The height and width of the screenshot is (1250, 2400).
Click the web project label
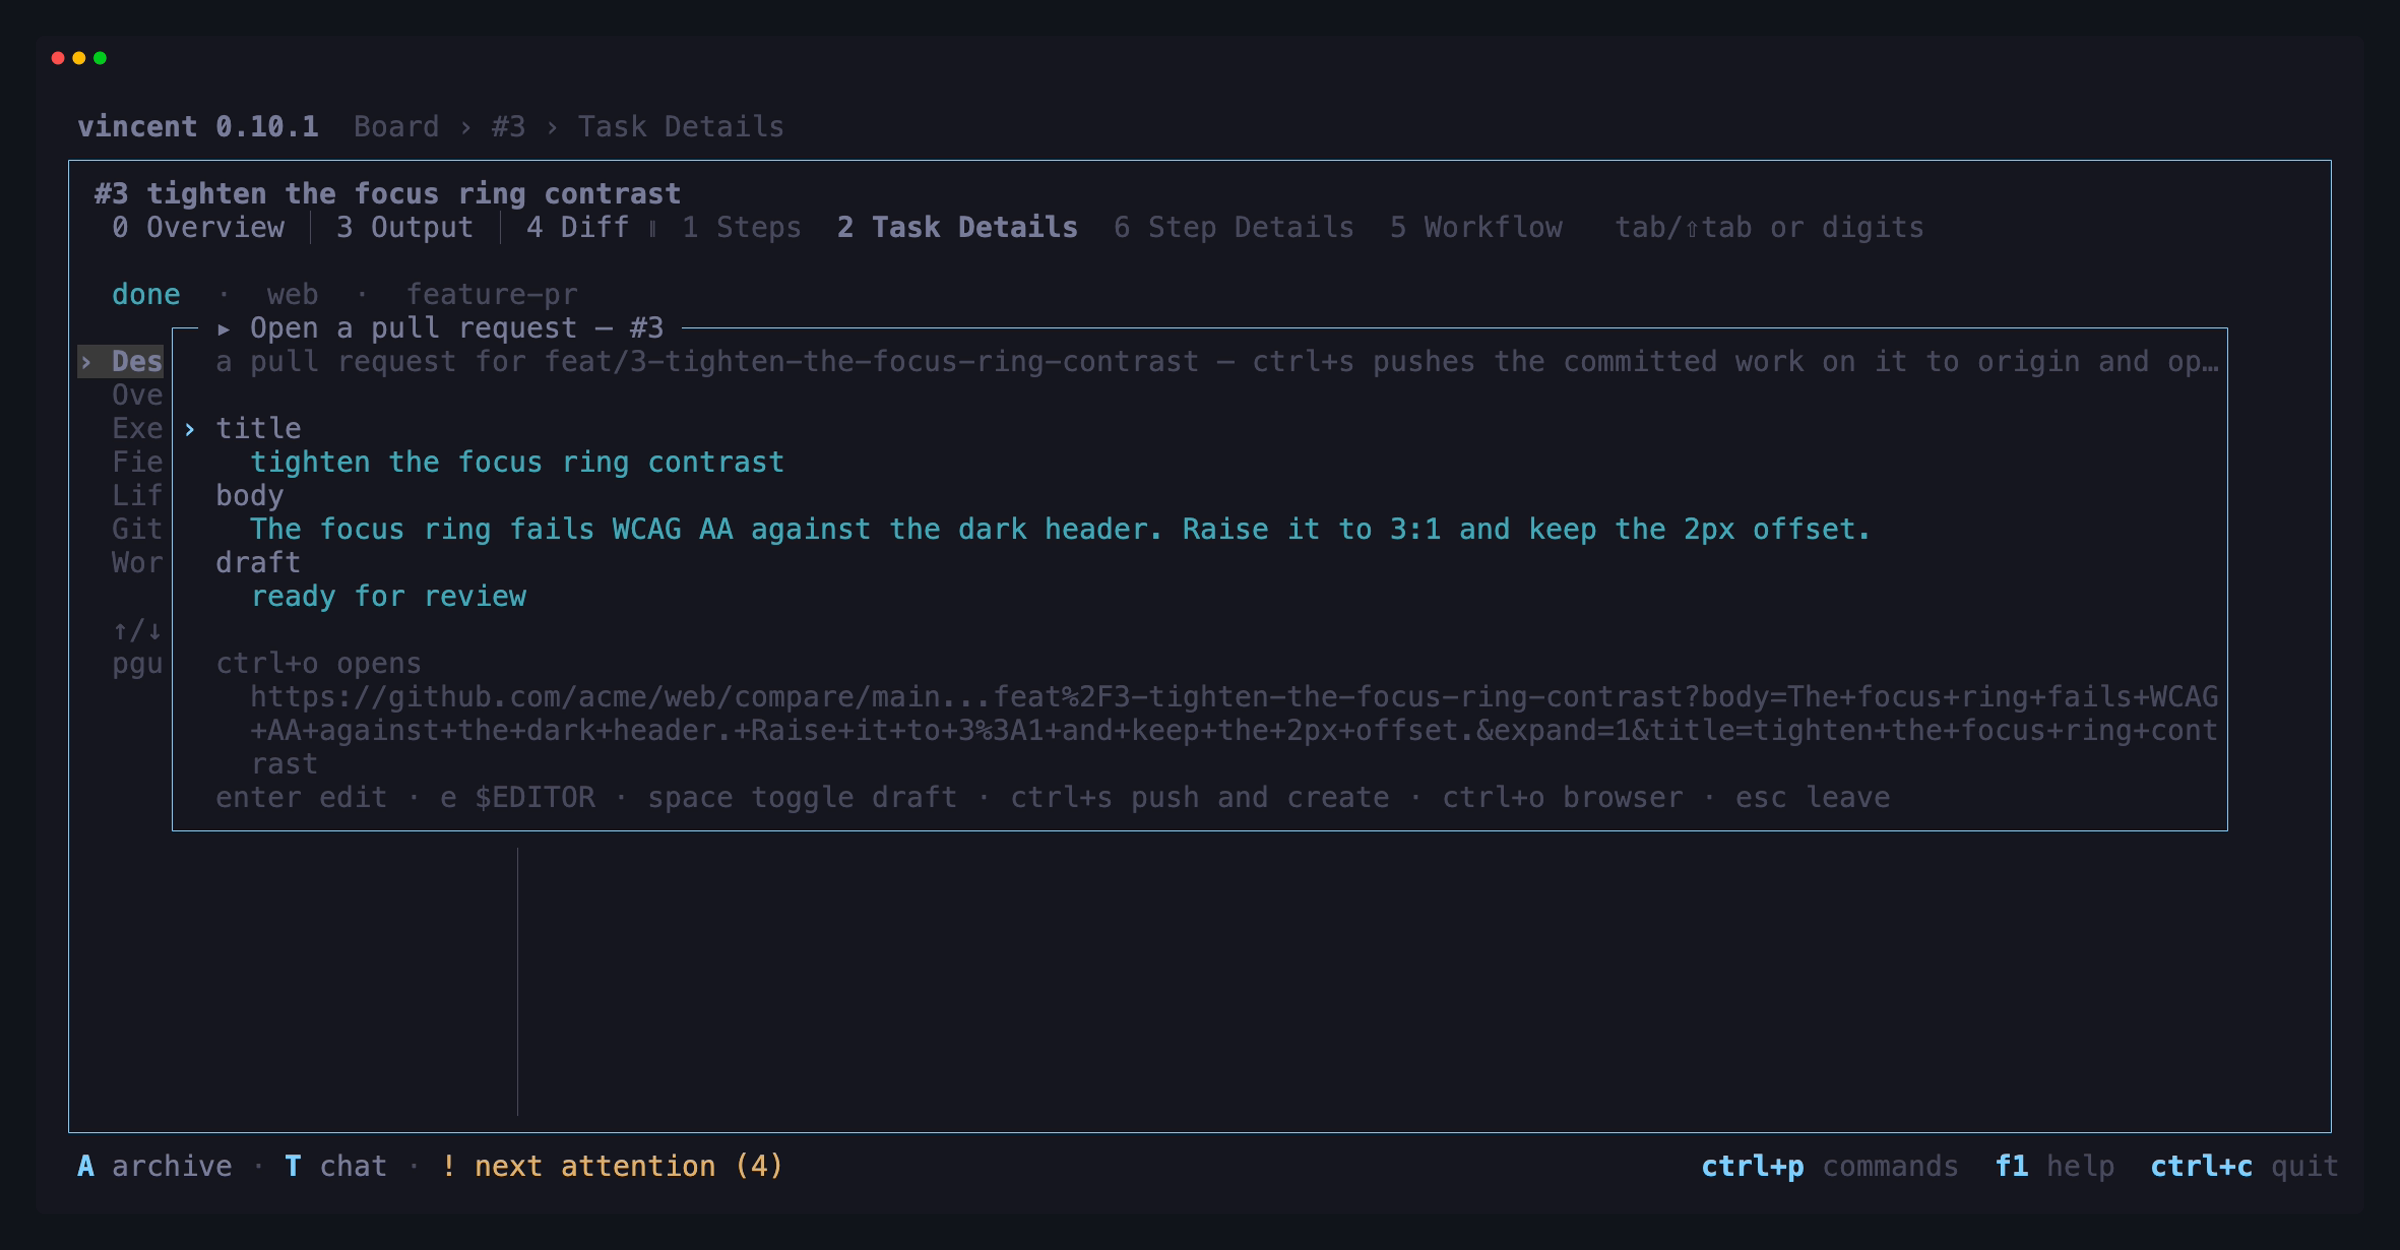click(292, 295)
